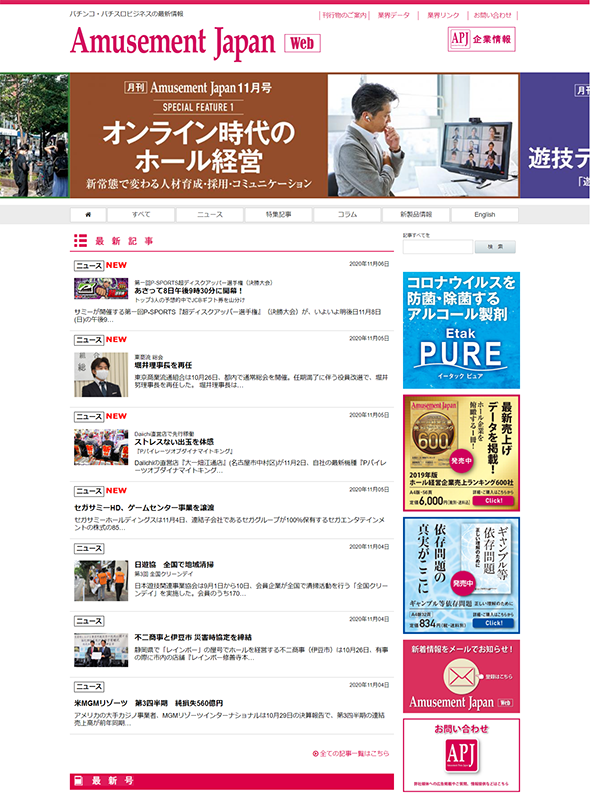Click the Web badge beside the logo
600x800 pixels.
(x=302, y=43)
